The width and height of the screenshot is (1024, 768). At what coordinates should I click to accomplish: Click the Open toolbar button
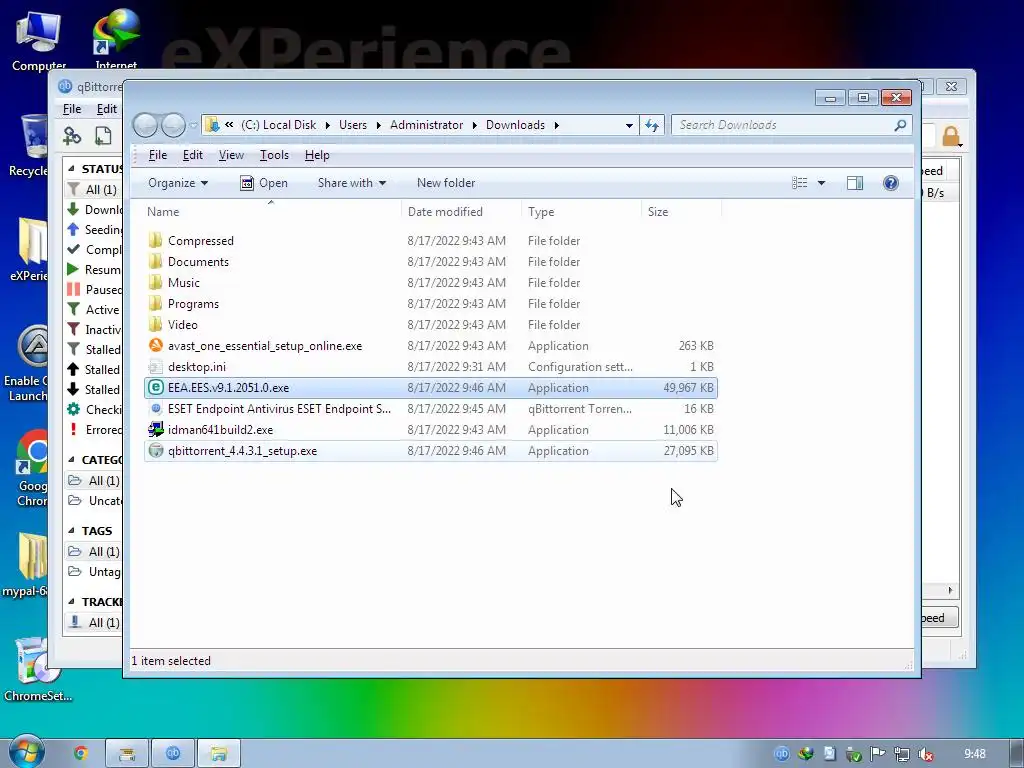pyautogui.click(x=264, y=183)
